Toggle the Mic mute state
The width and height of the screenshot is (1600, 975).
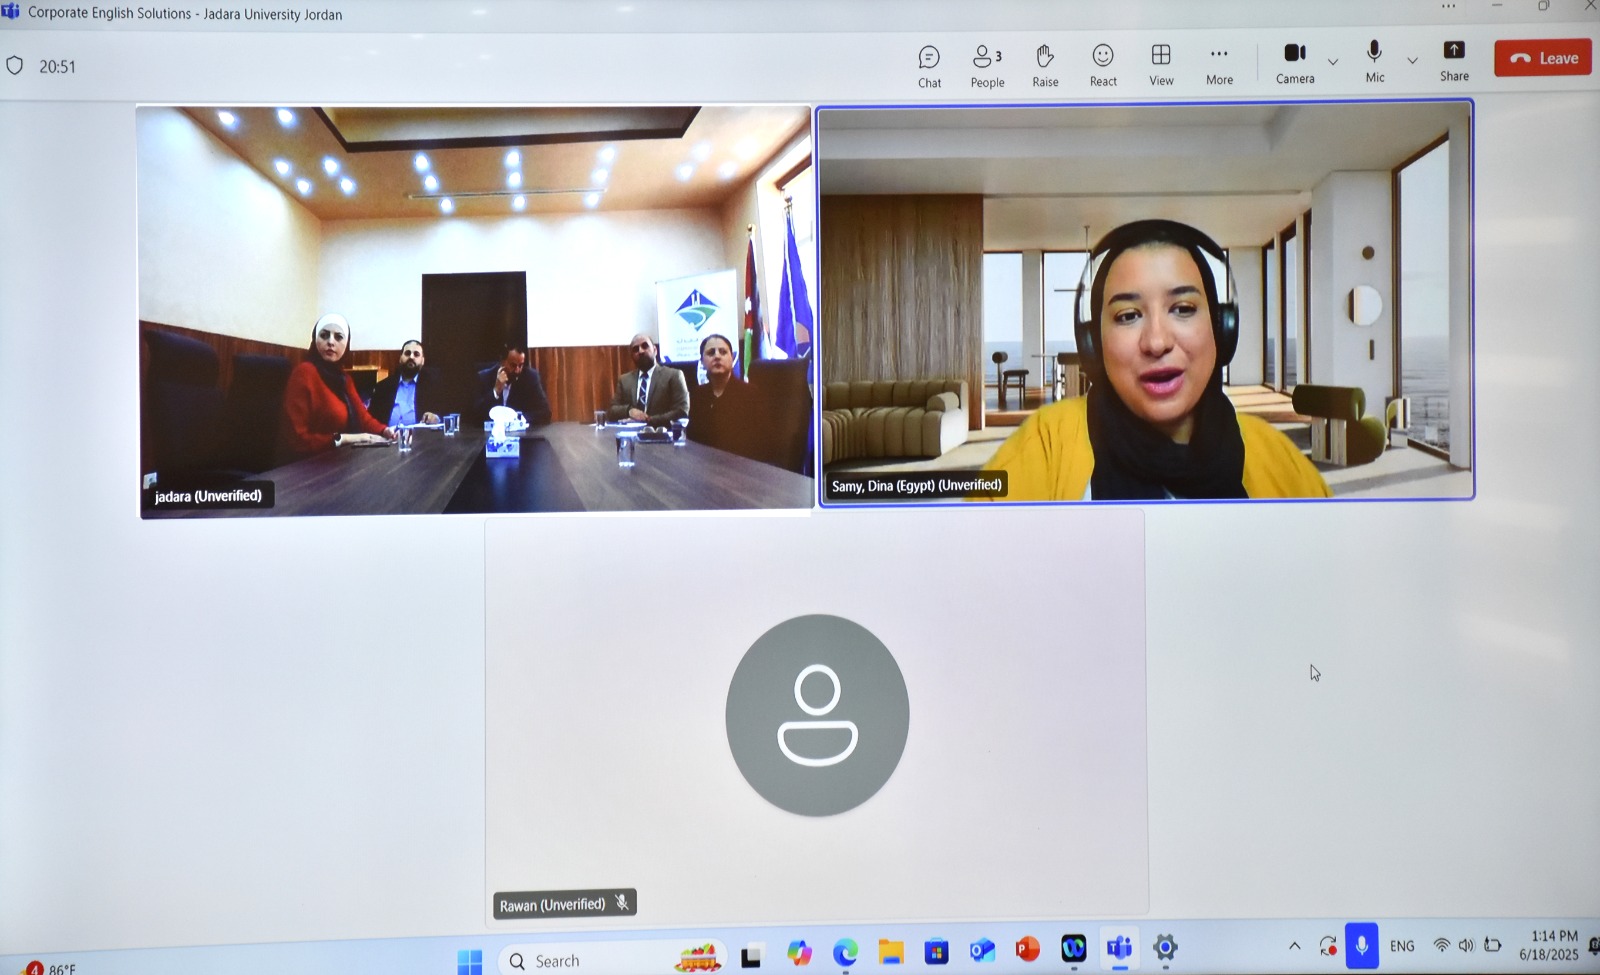(1375, 62)
